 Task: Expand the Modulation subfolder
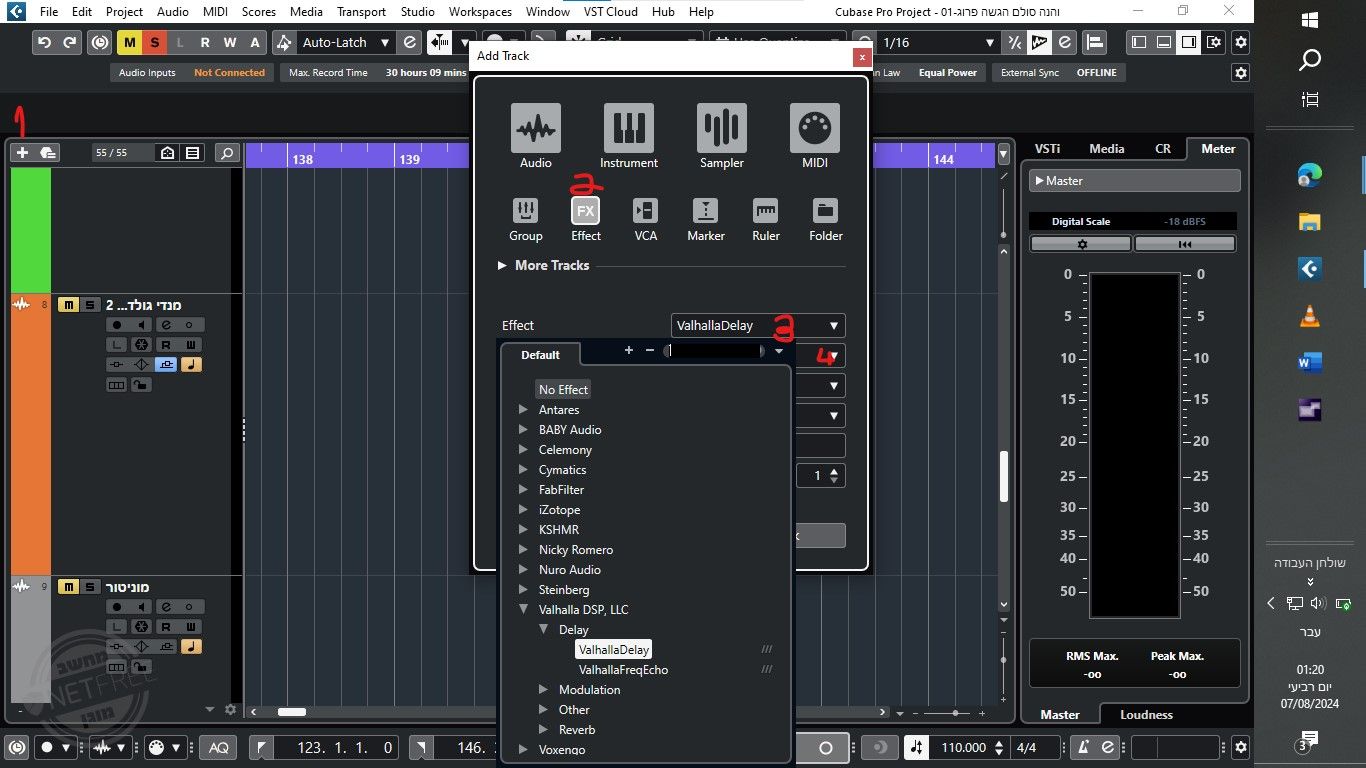point(543,690)
